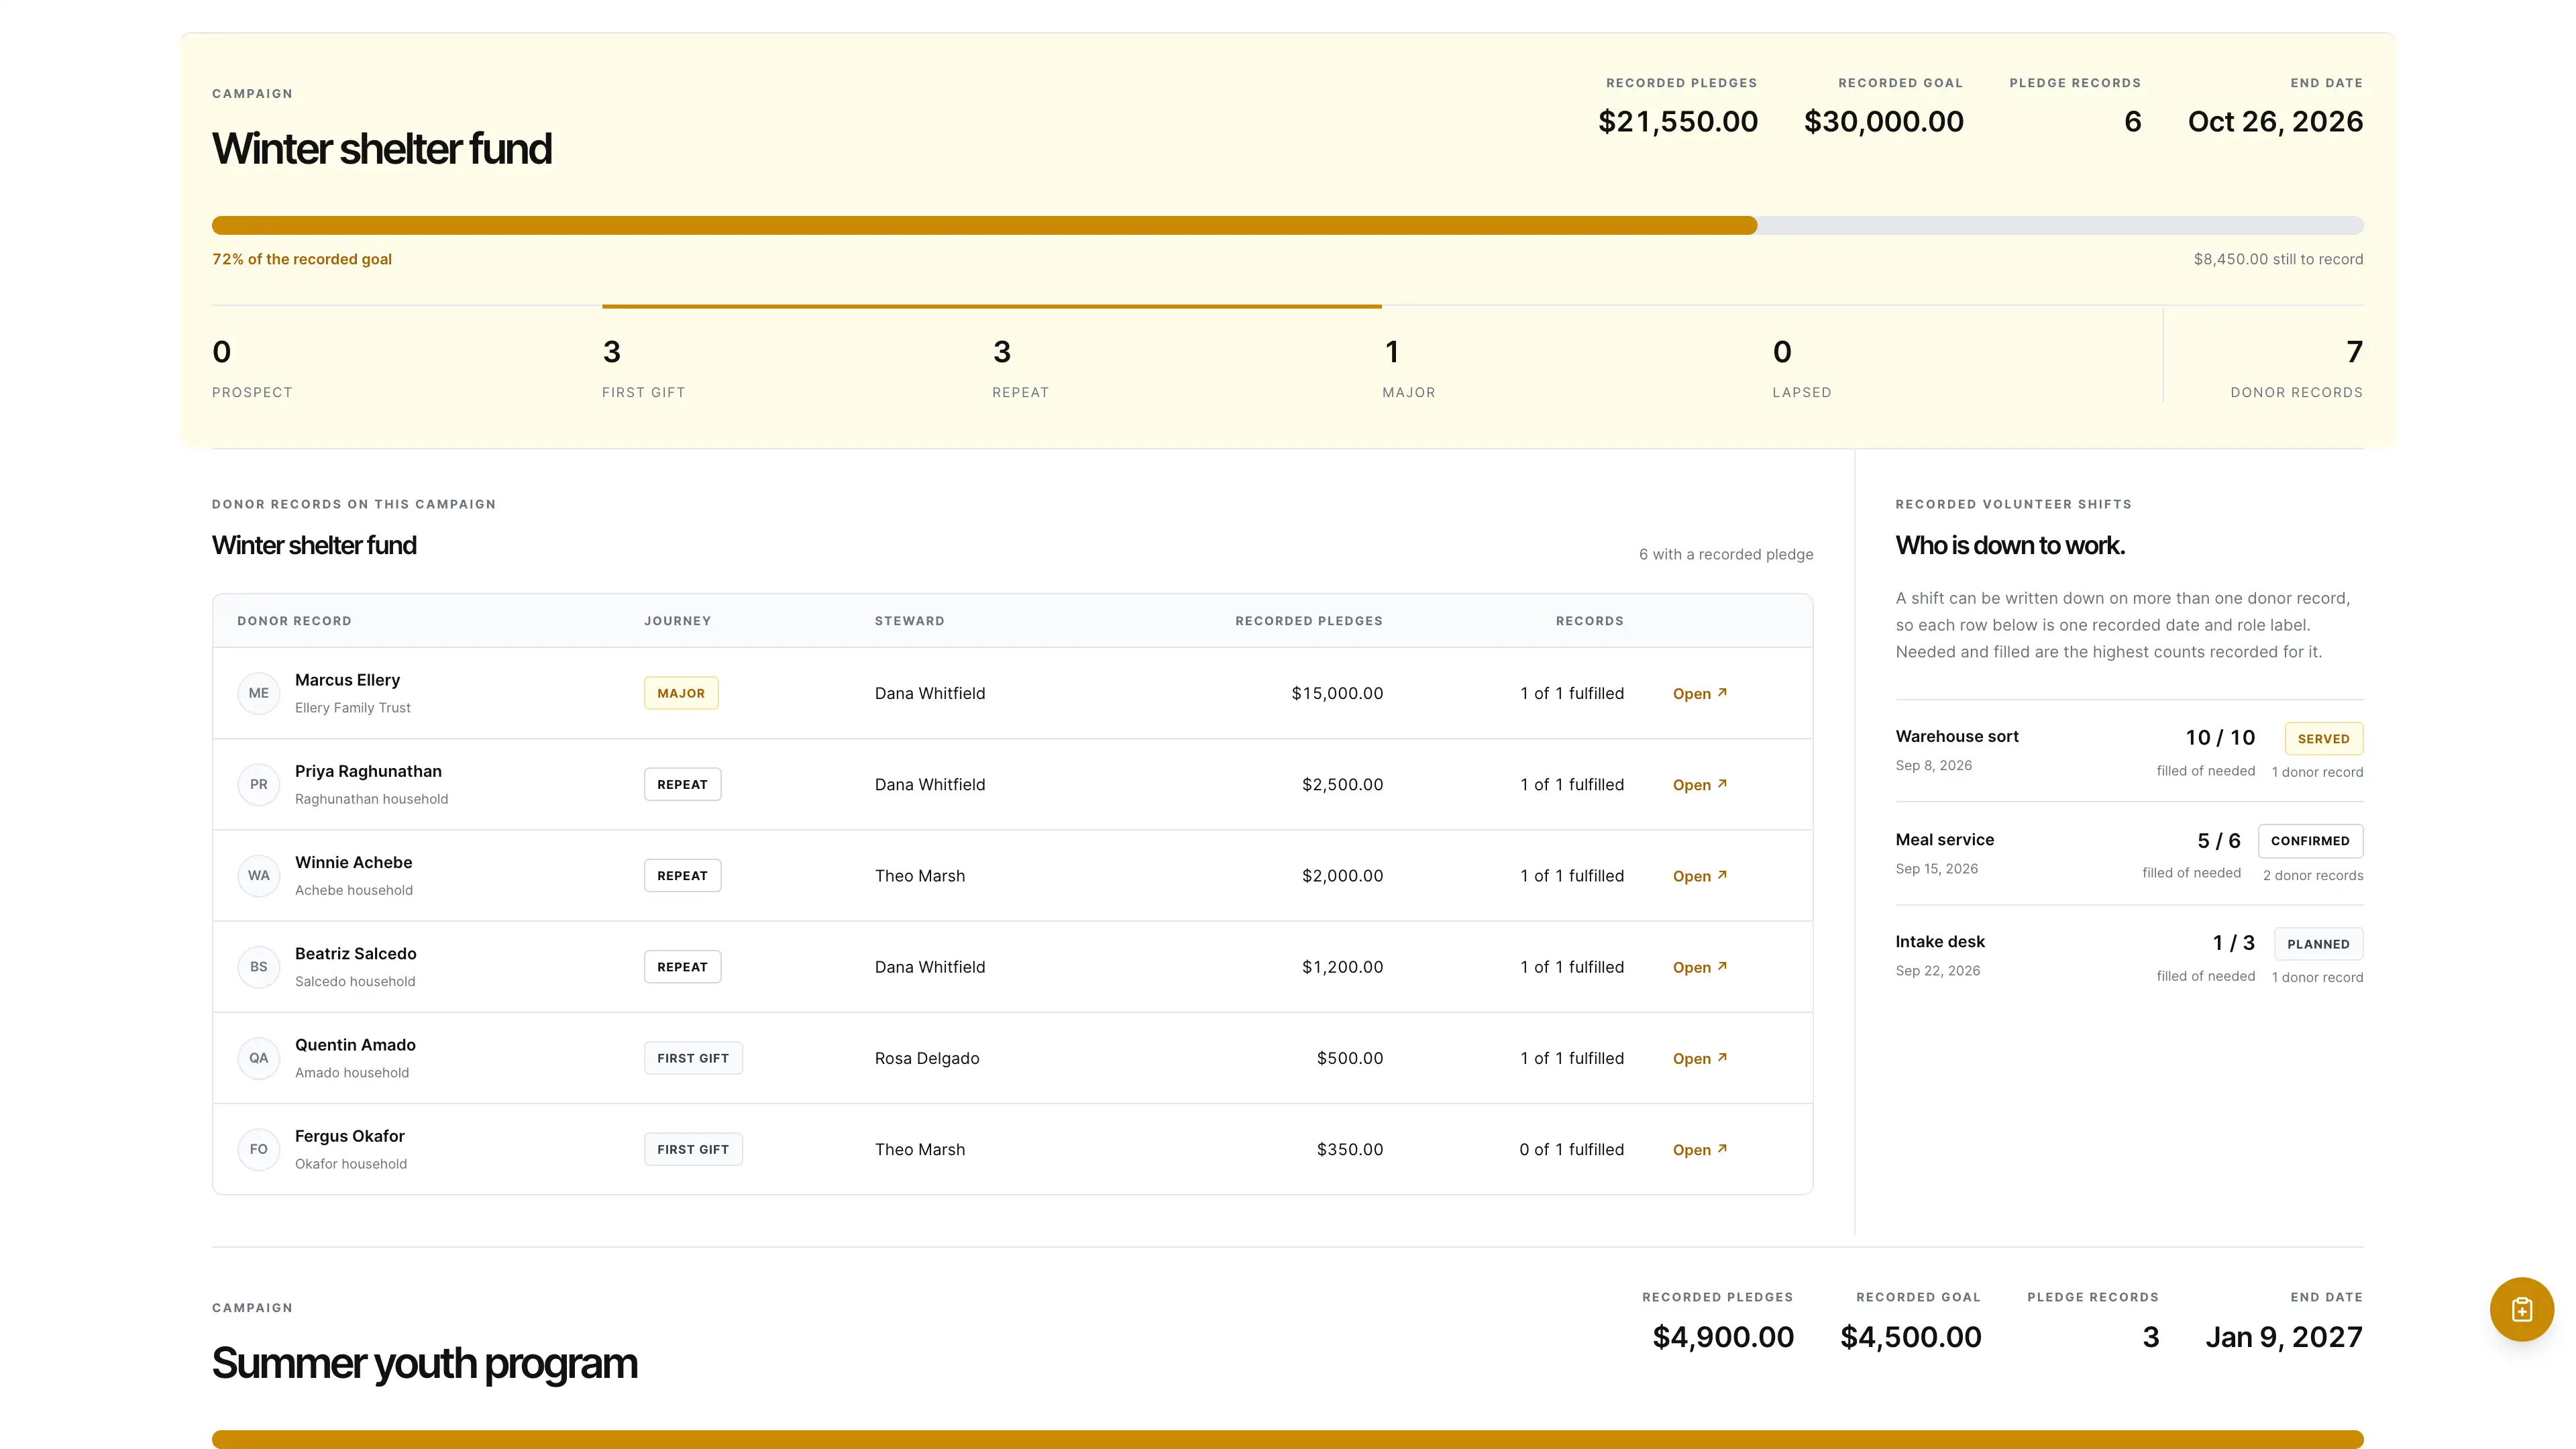Open Quentin Amado's donor record link
2576x1449 pixels.
pos(1700,1058)
